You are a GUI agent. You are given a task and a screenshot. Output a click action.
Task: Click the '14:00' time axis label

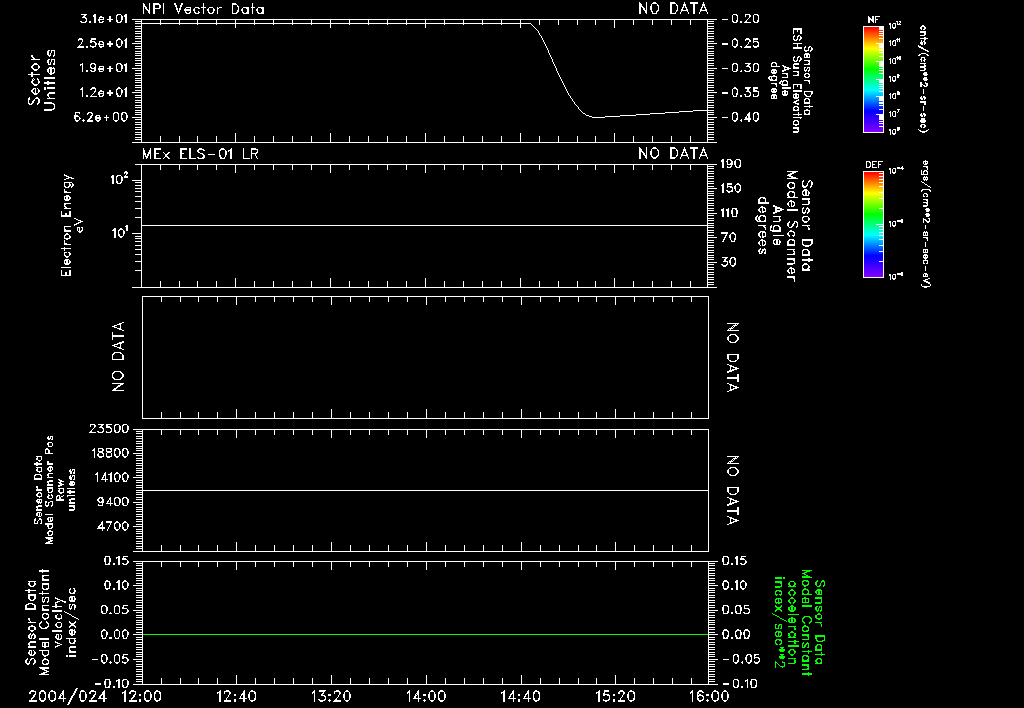(x=426, y=696)
